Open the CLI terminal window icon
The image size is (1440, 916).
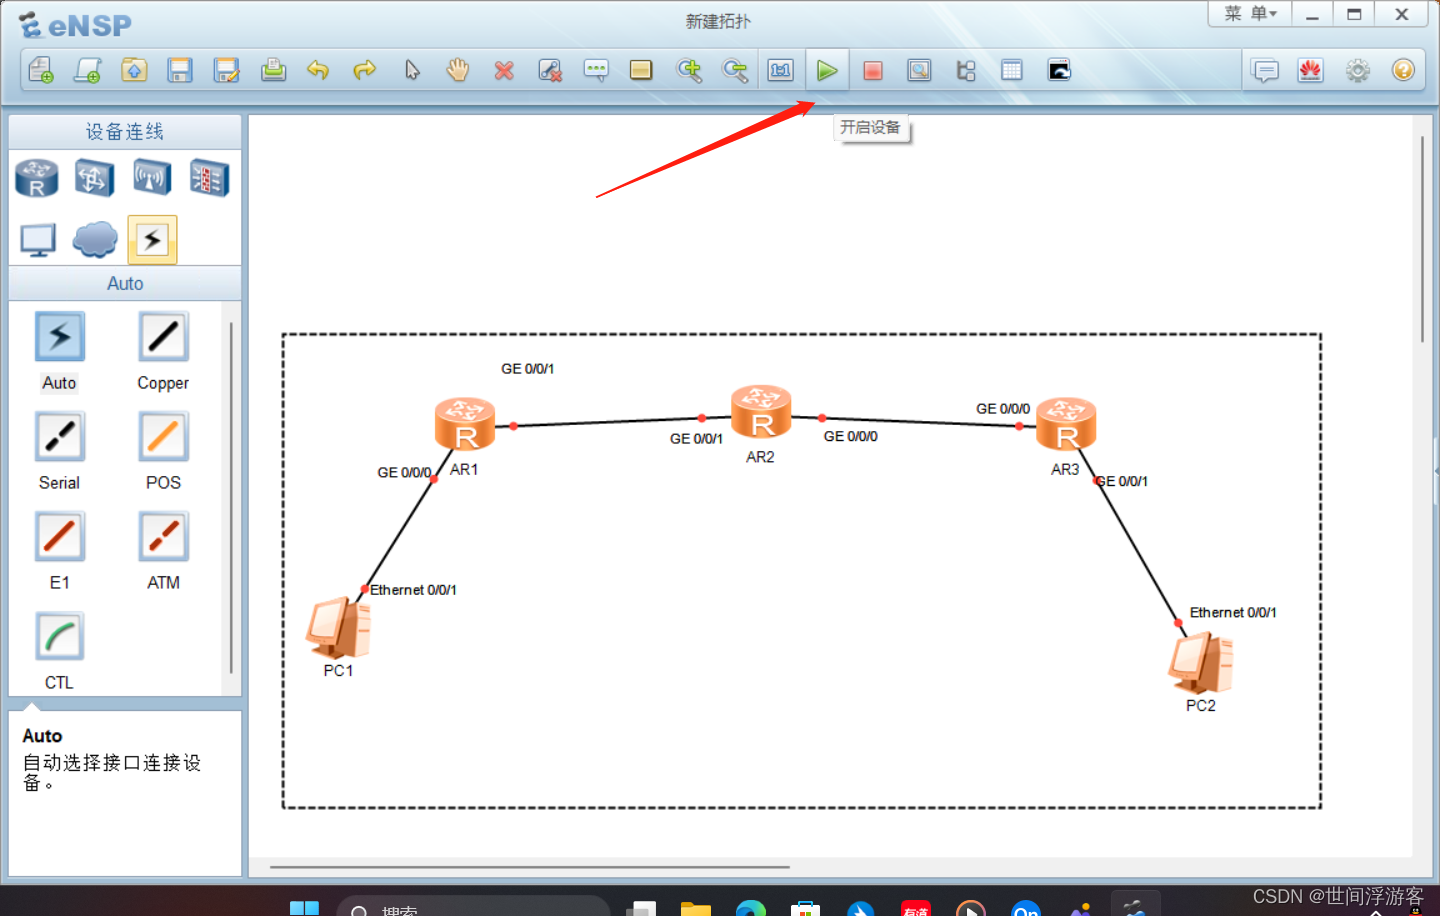click(1059, 70)
